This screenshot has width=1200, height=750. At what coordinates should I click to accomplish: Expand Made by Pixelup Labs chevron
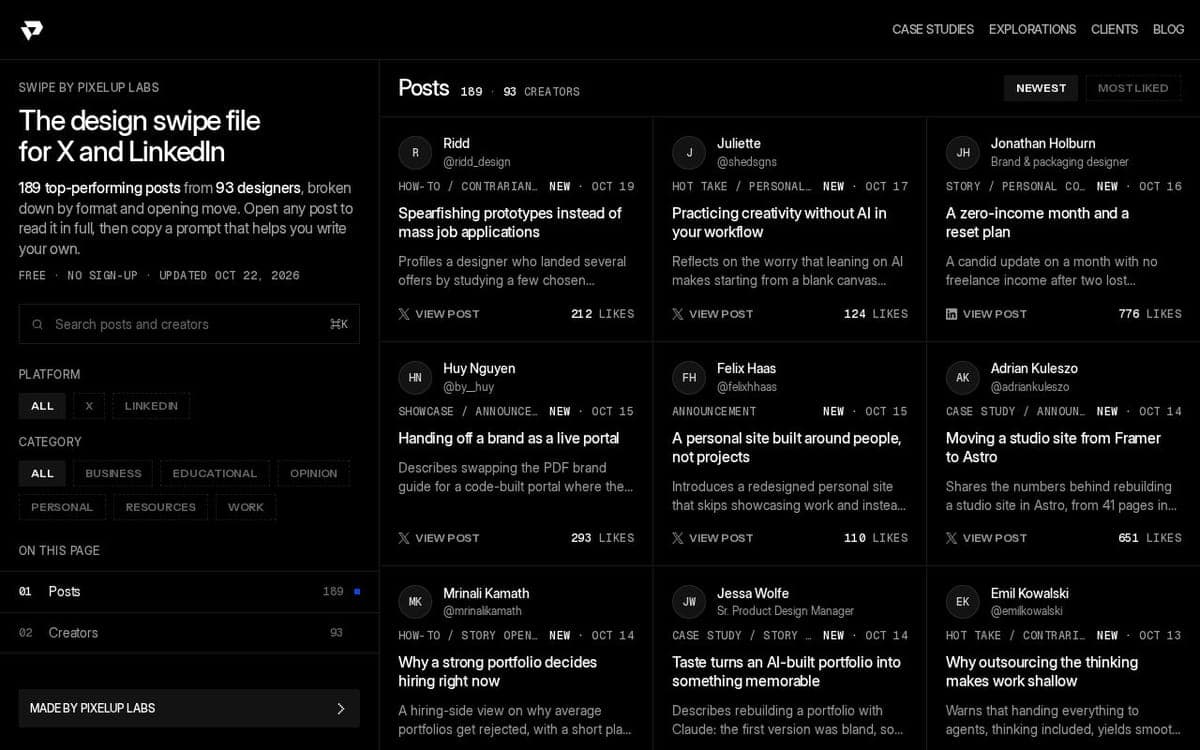click(x=340, y=708)
